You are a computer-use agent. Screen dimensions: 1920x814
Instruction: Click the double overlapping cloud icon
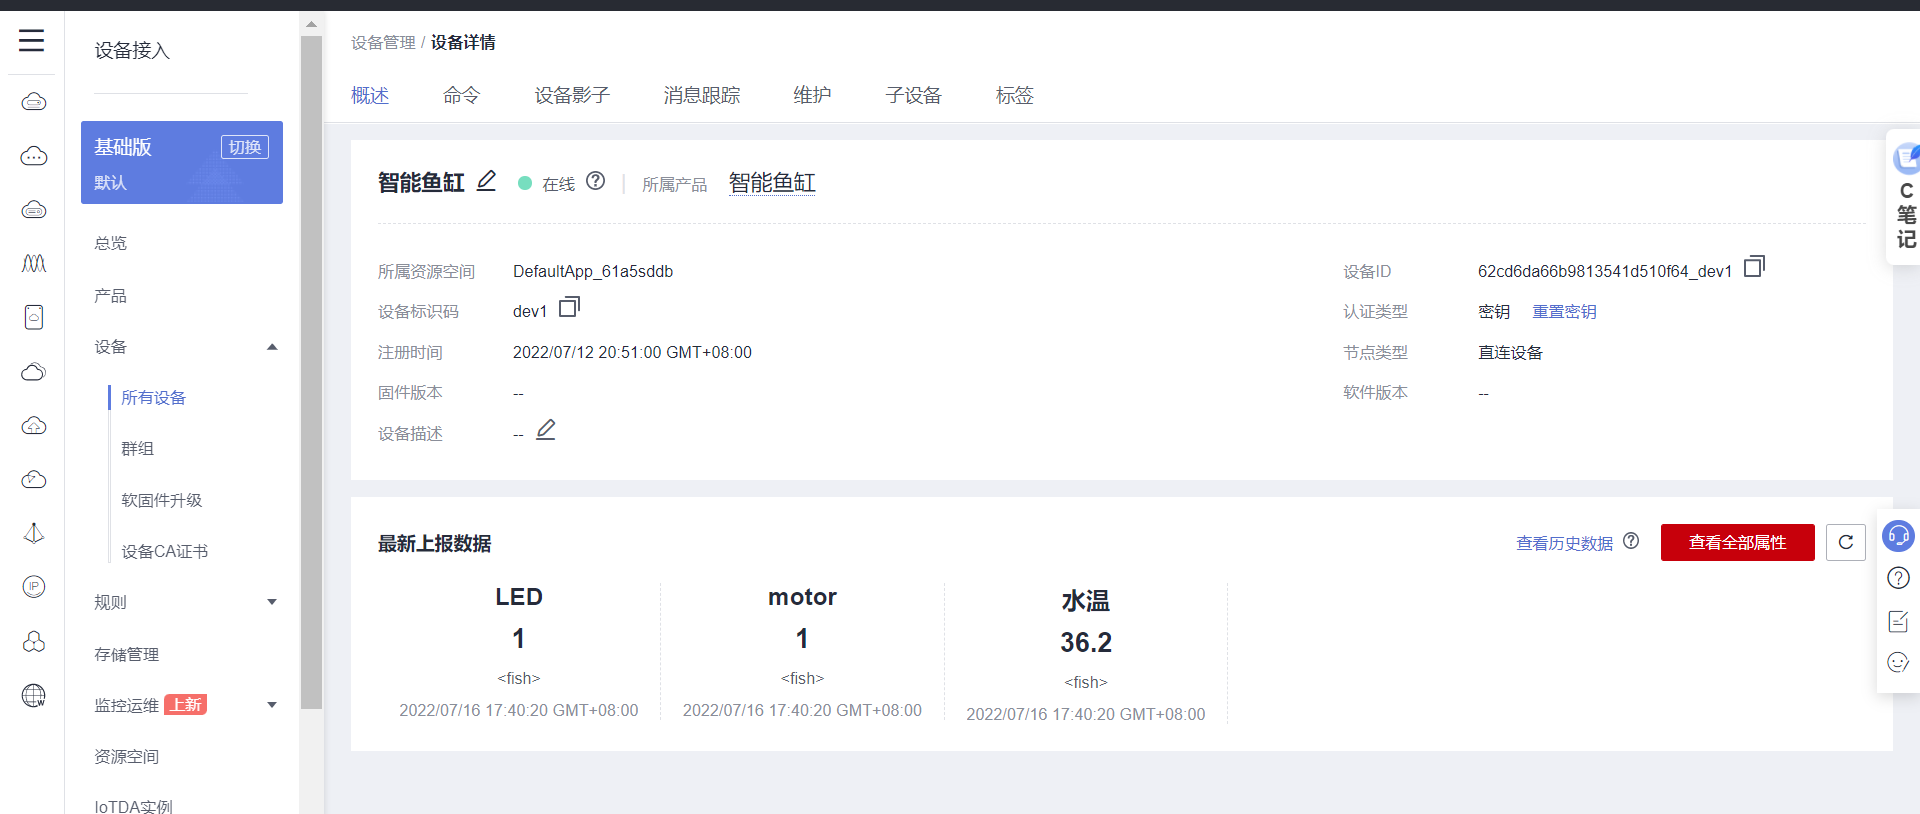pyautogui.click(x=34, y=372)
